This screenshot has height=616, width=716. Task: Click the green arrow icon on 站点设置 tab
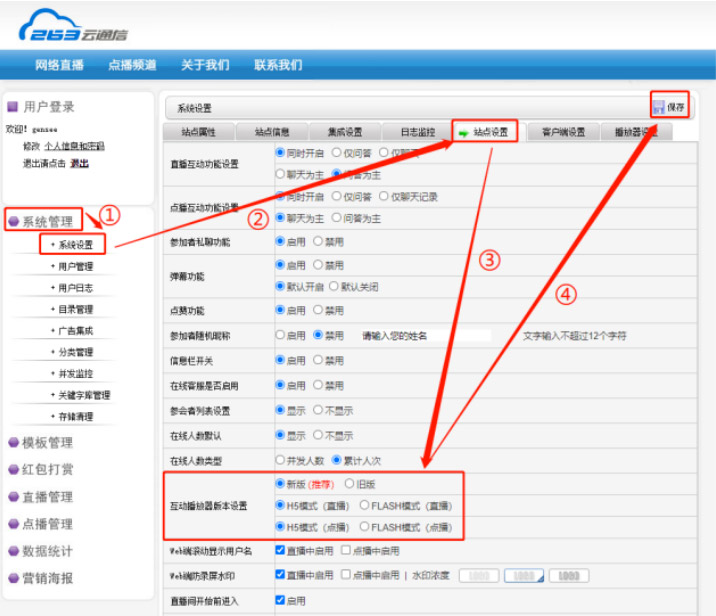[x=463, y=132]
